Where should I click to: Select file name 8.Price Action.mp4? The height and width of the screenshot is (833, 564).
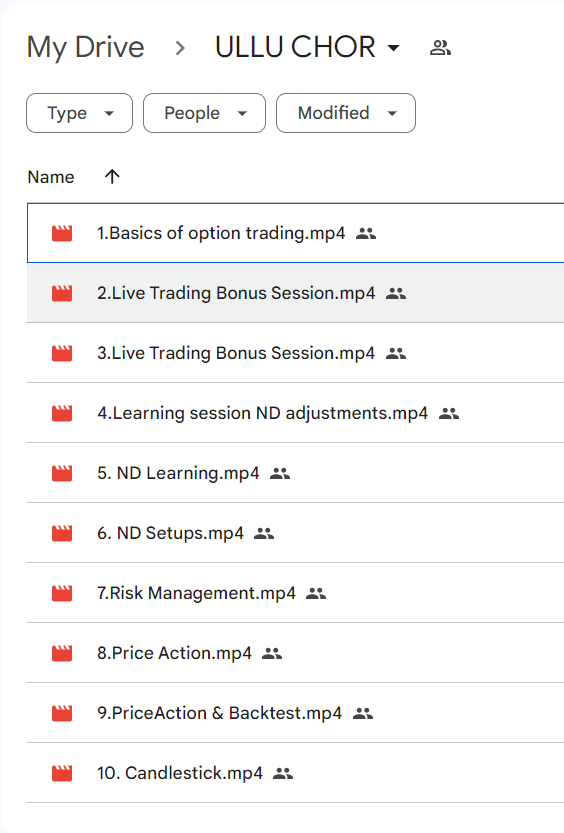tap(174, 653)
